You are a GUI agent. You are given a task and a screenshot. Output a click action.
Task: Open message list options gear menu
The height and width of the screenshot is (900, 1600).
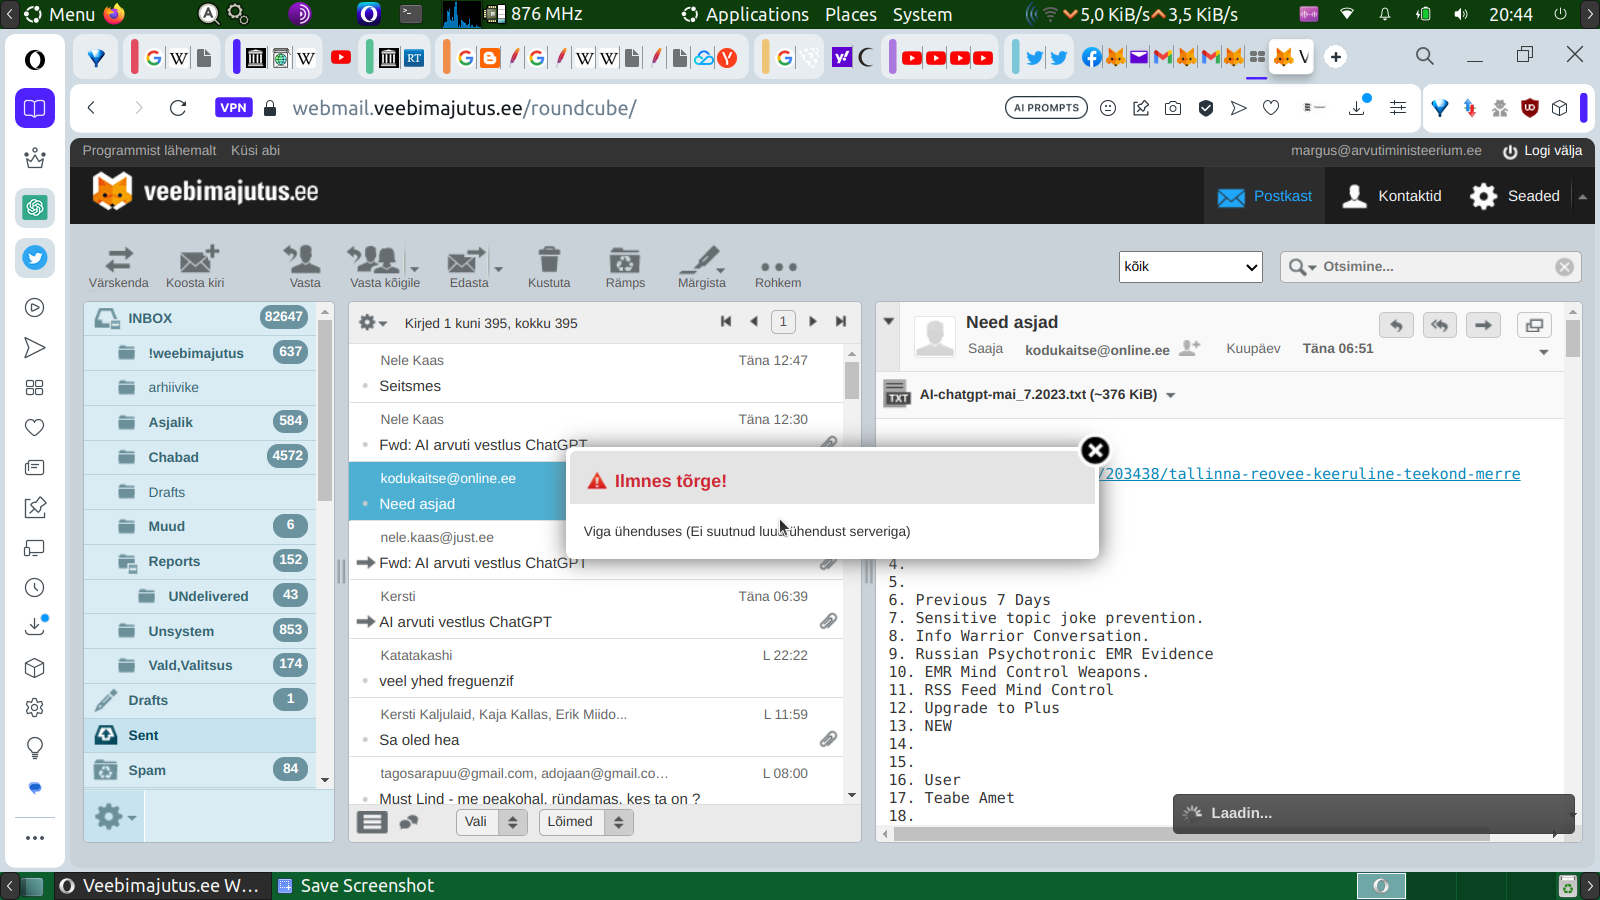point(372,323)
